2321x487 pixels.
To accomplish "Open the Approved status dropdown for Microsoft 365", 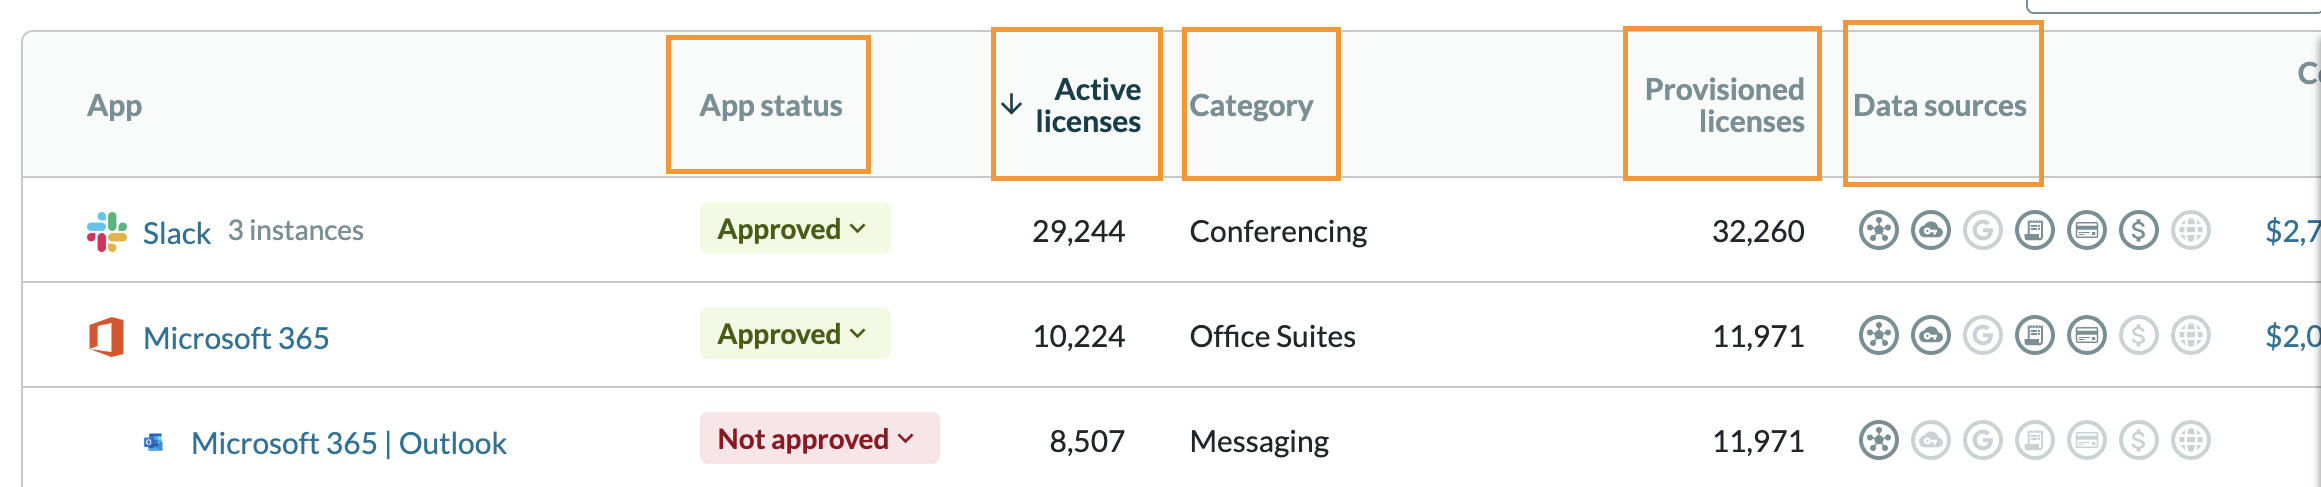I will [x=794, y=334].
